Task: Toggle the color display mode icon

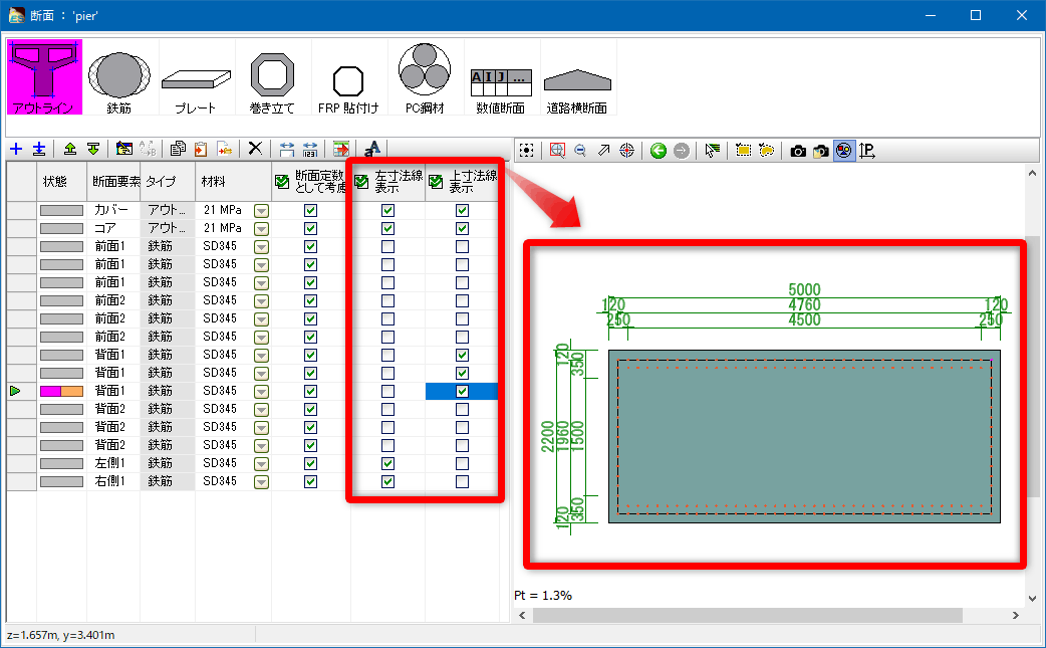Action: point(844,151)
